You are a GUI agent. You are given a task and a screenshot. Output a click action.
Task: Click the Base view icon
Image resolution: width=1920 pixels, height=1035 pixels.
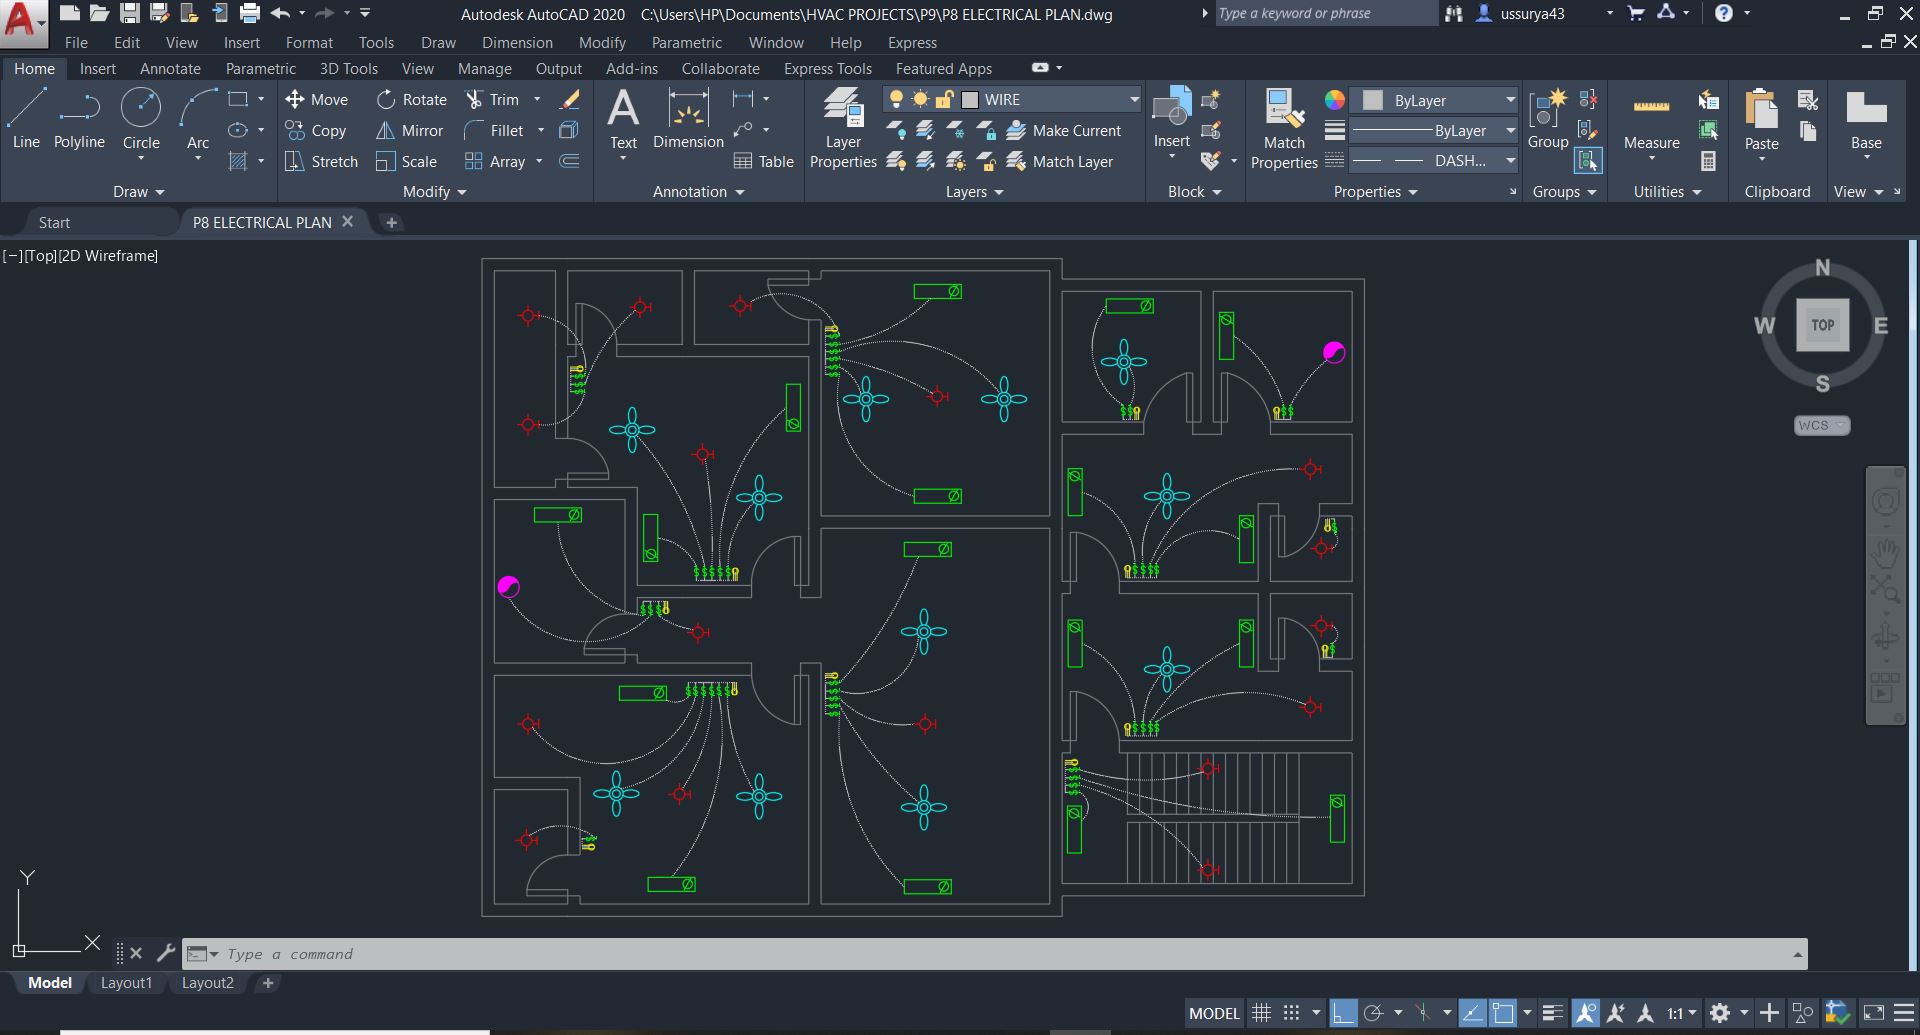click(1866, 120)
